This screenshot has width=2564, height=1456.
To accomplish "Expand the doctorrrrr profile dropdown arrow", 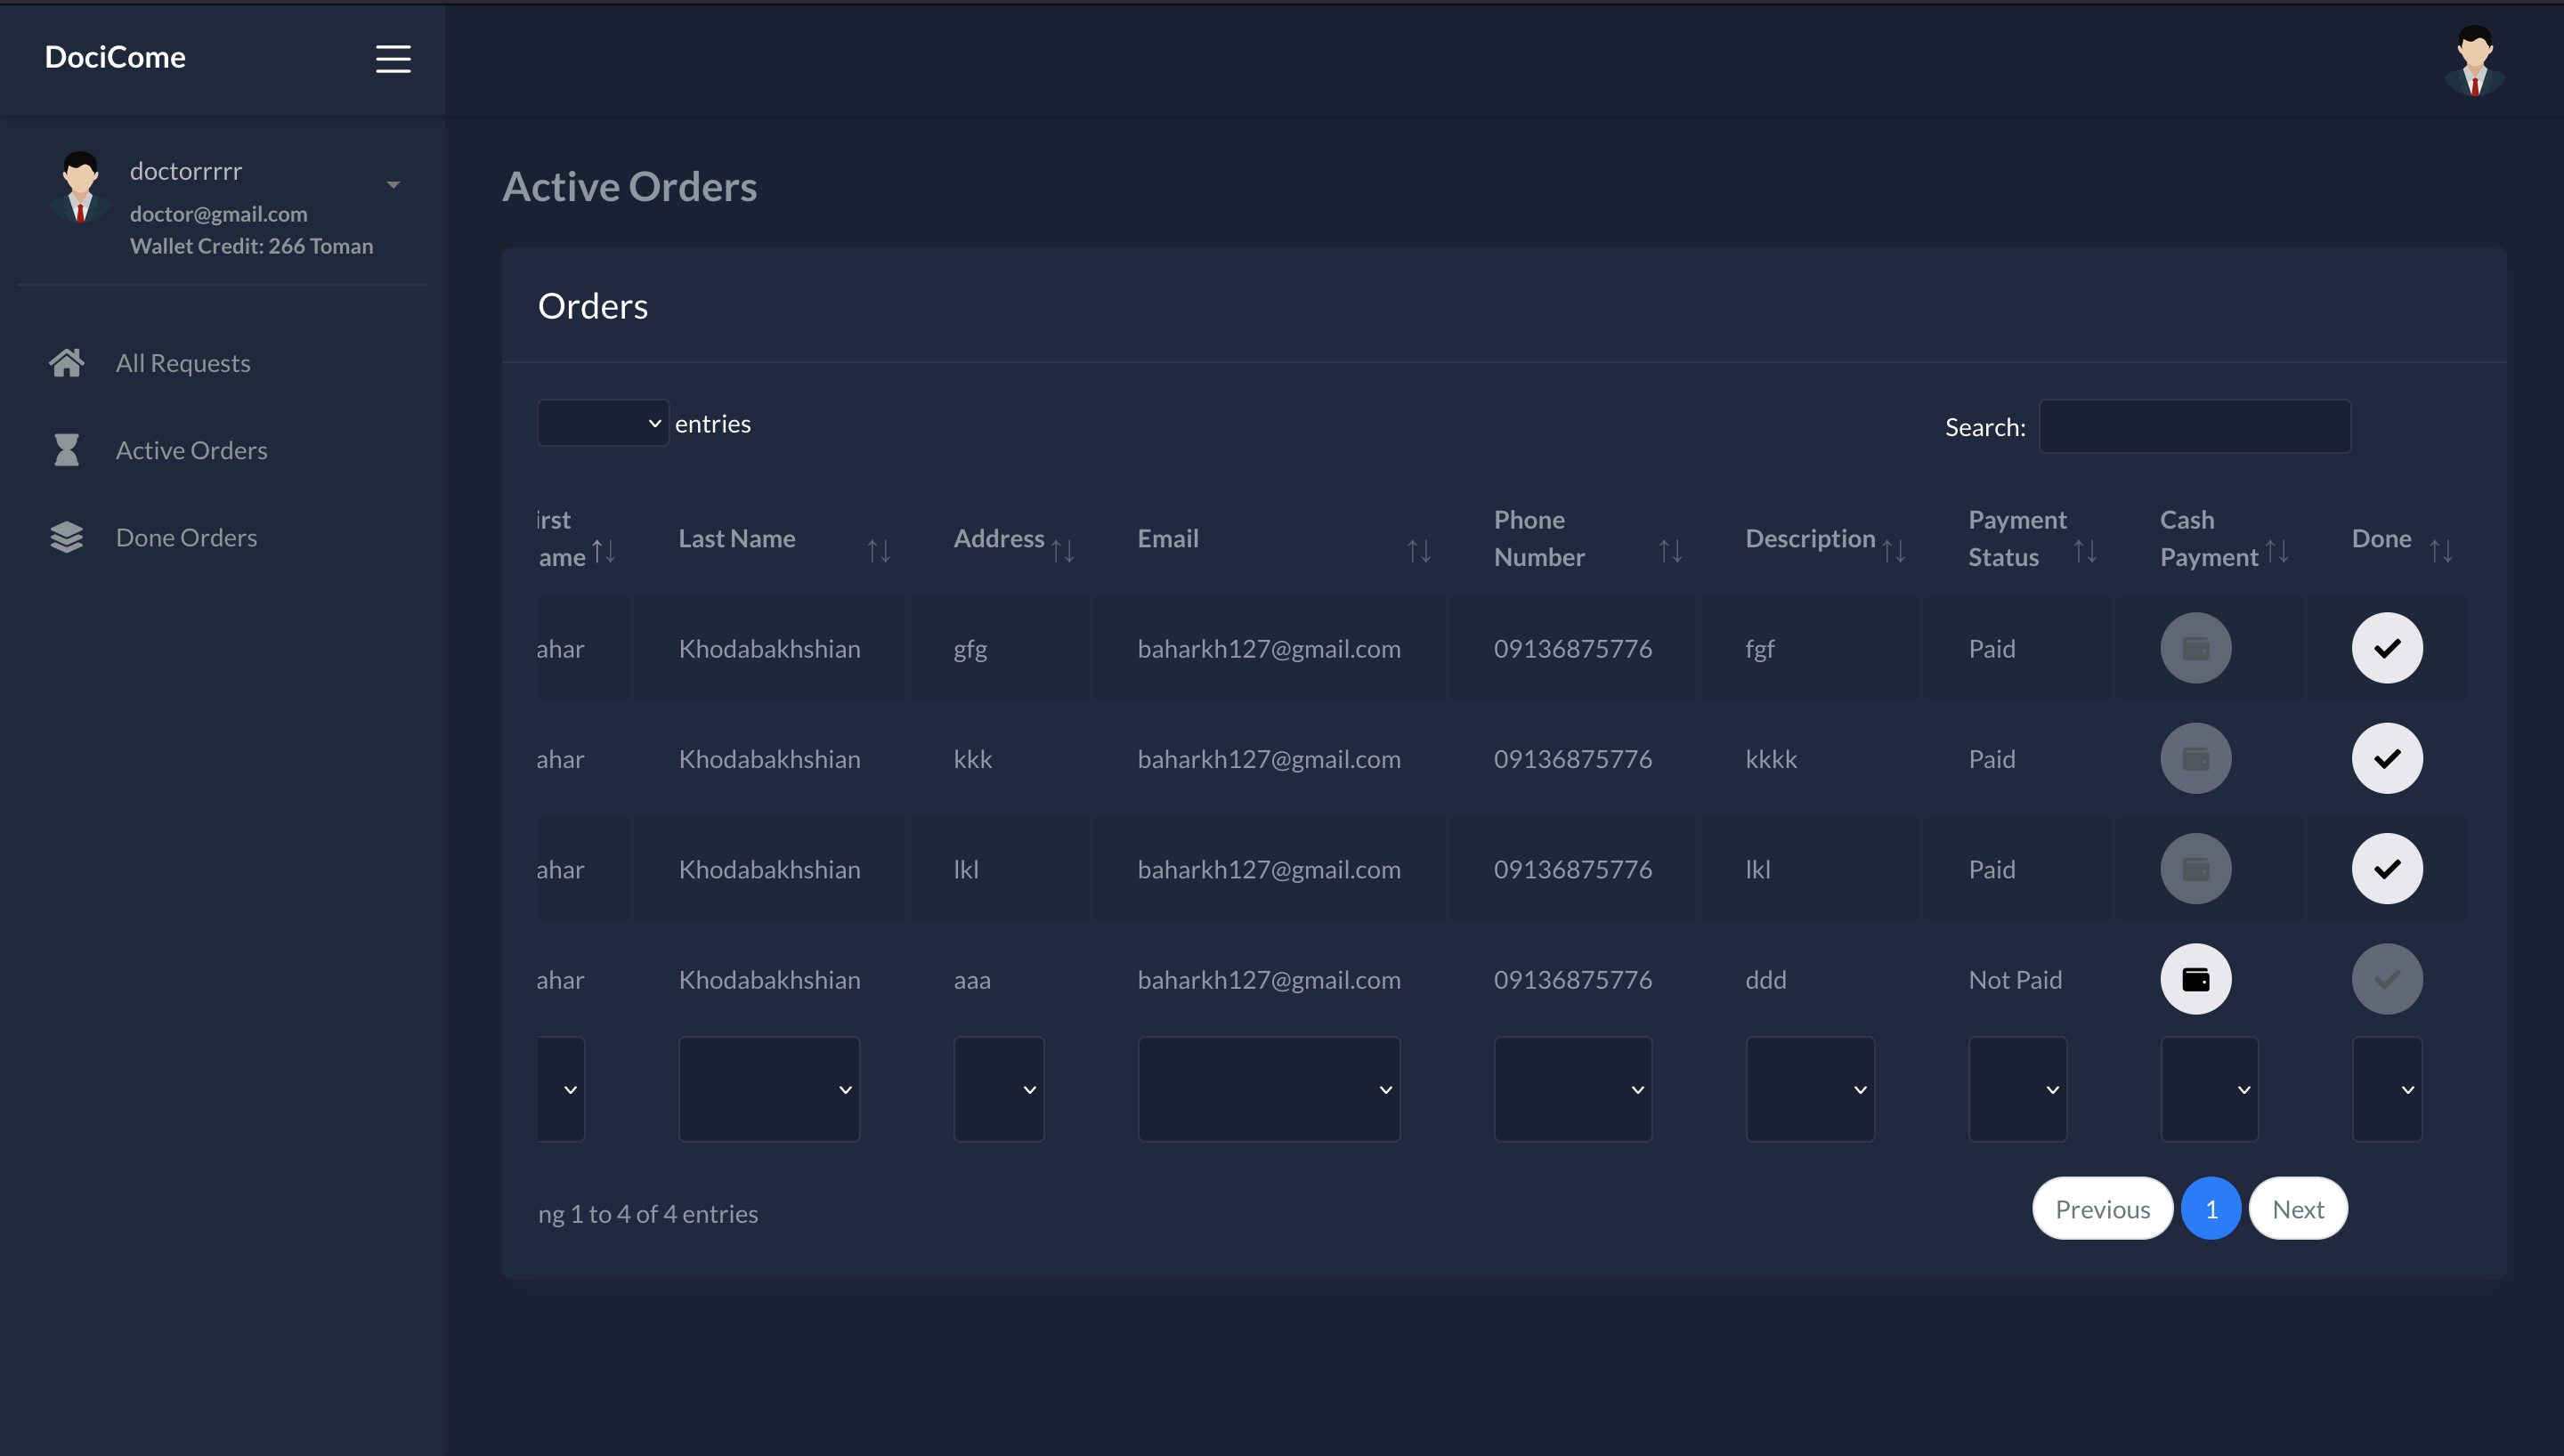I will (393, 185).
